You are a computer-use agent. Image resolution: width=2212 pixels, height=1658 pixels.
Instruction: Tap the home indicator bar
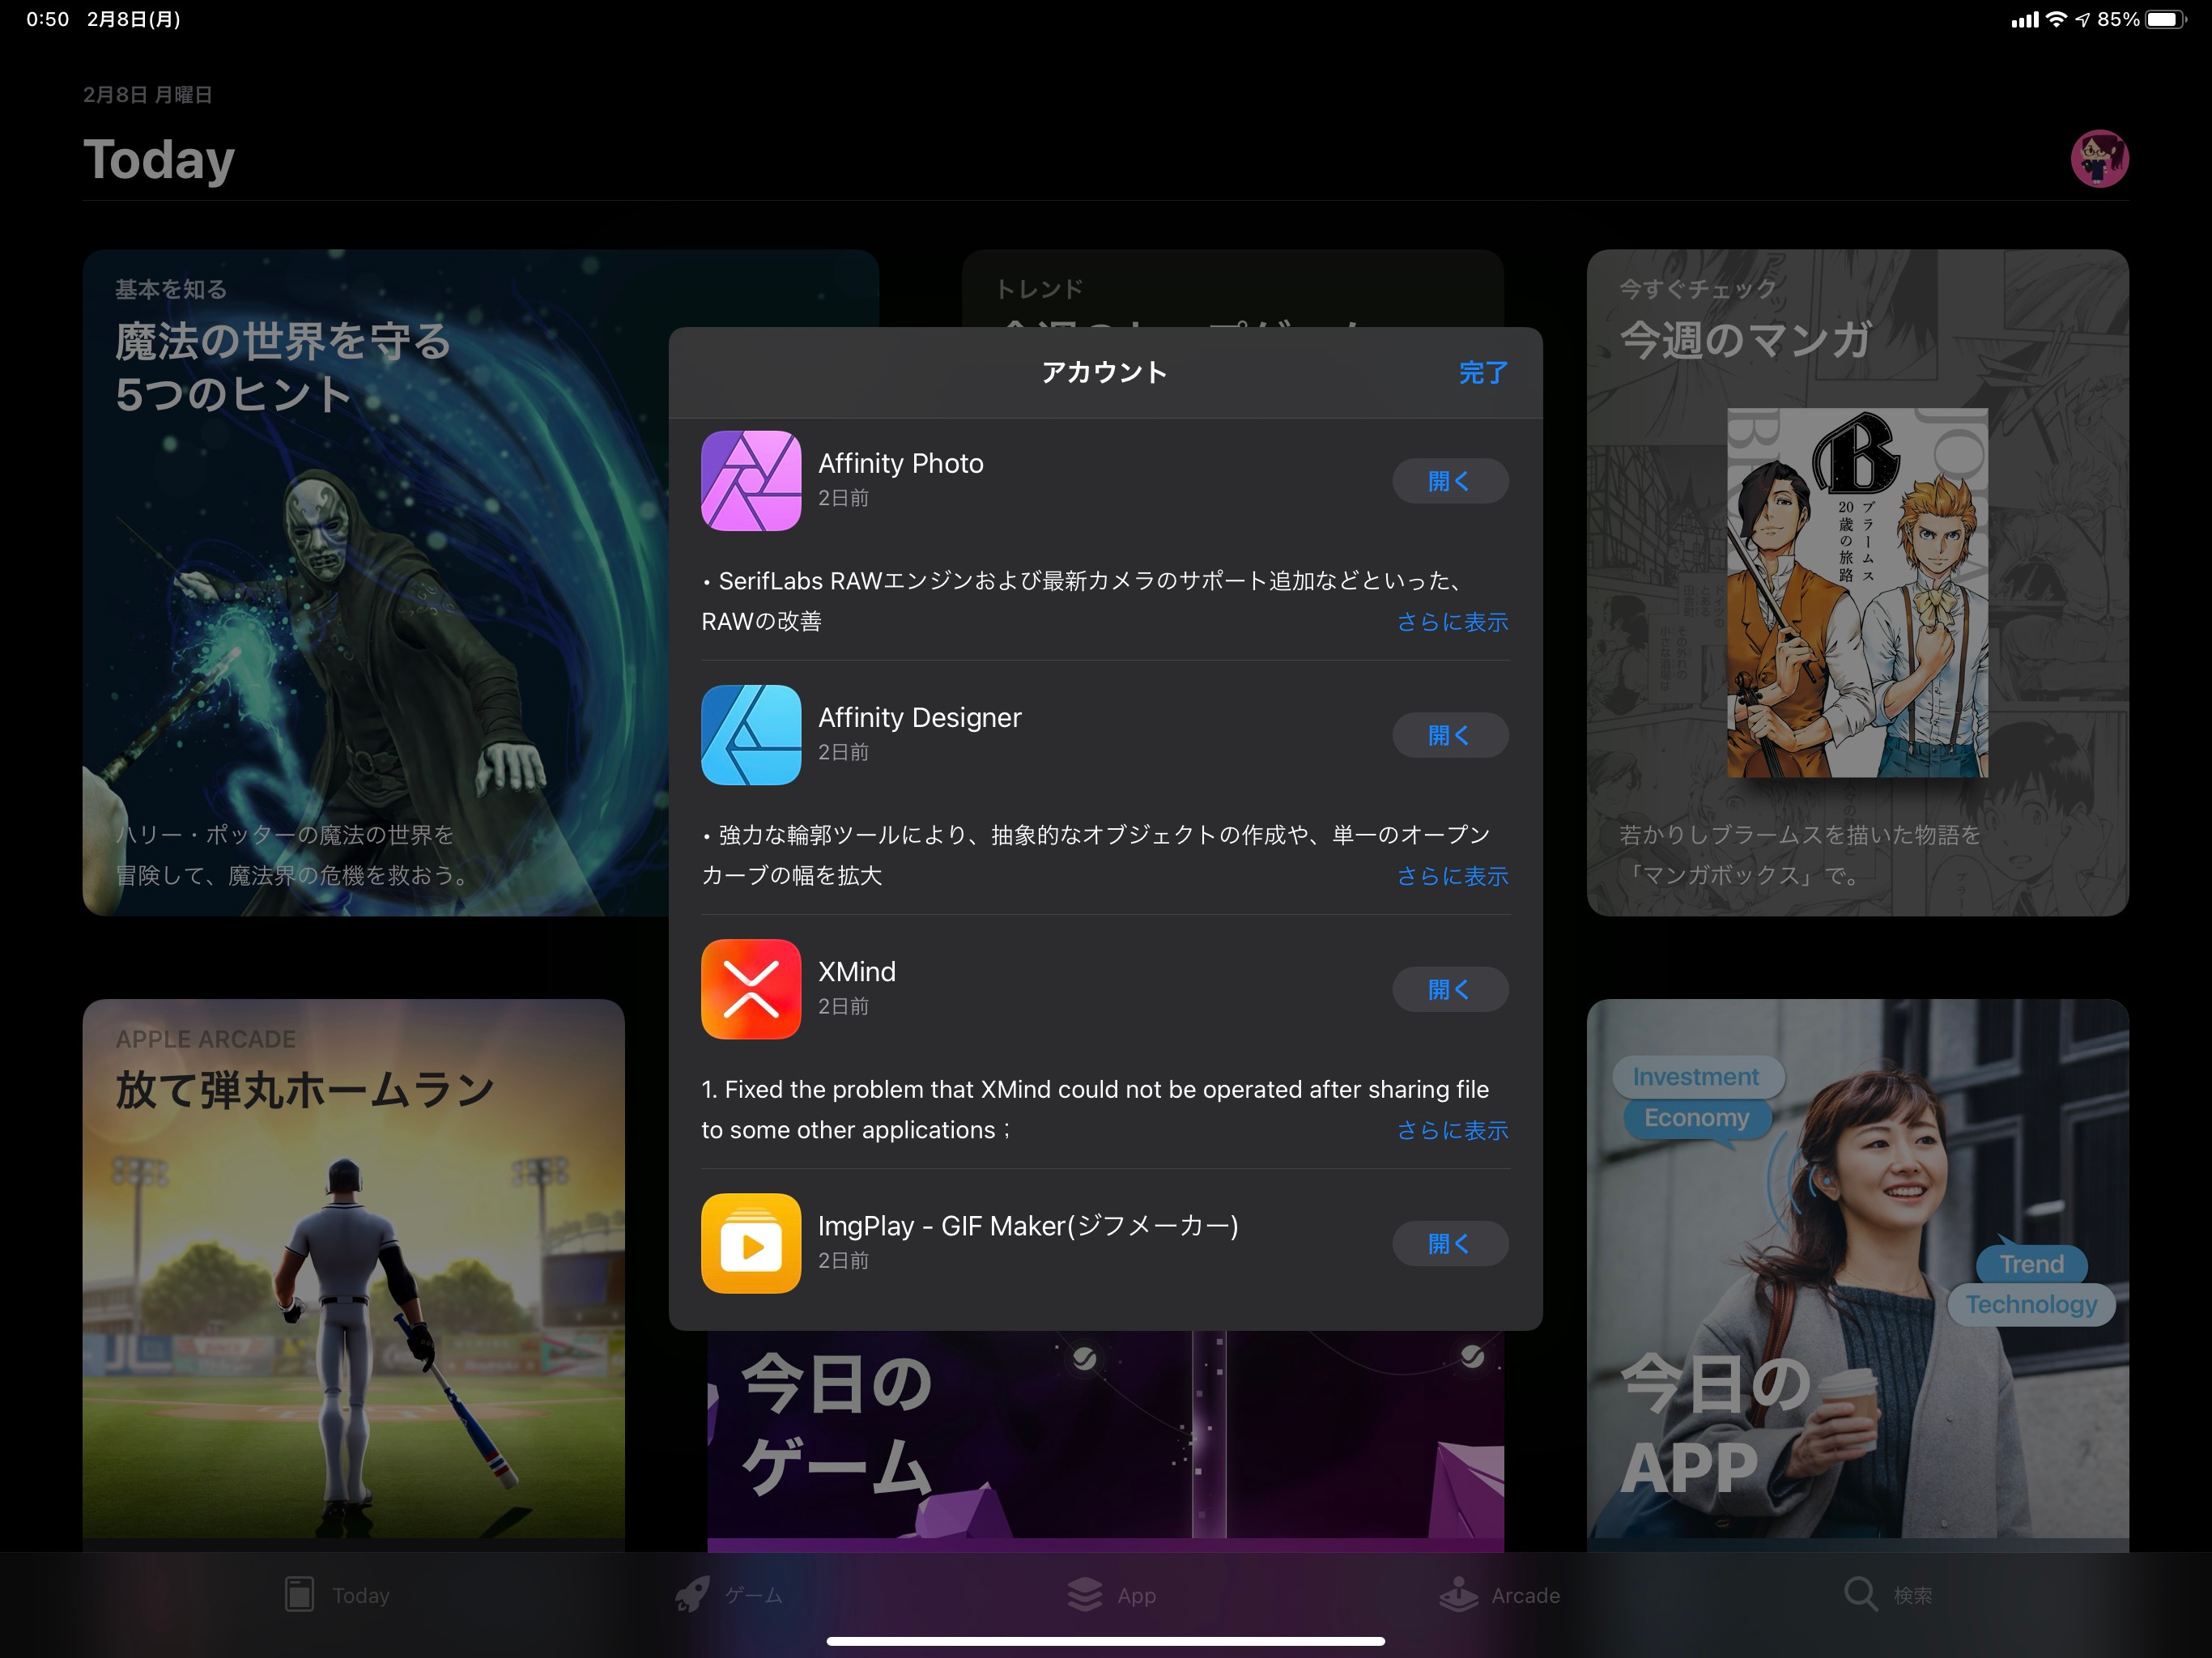coord(1105,1641)
